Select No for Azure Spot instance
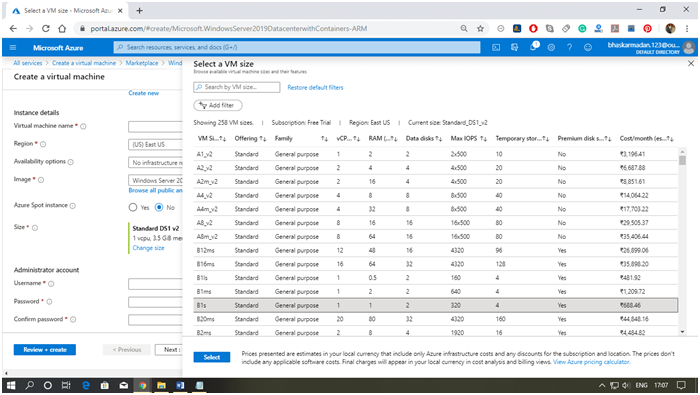Screen dimensions: 700x395 (x=159, y=207)
